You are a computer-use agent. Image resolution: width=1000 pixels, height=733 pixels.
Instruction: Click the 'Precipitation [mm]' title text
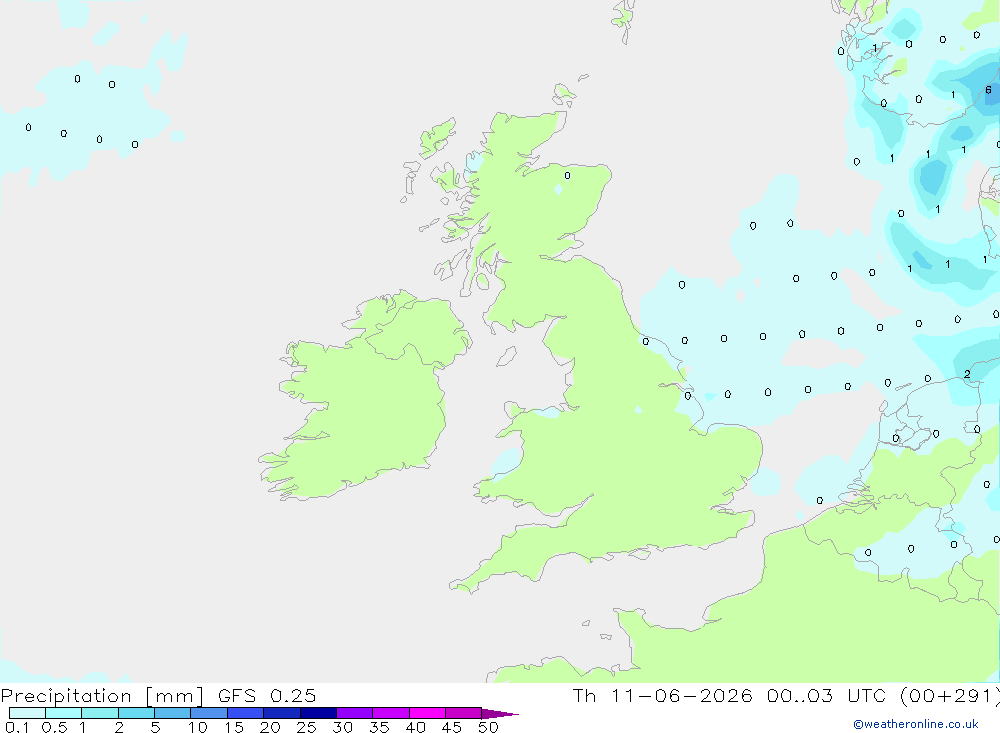pos(102,696)
